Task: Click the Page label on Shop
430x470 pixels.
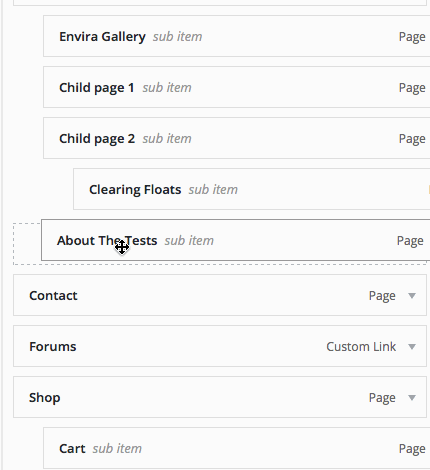Action: 382,398
